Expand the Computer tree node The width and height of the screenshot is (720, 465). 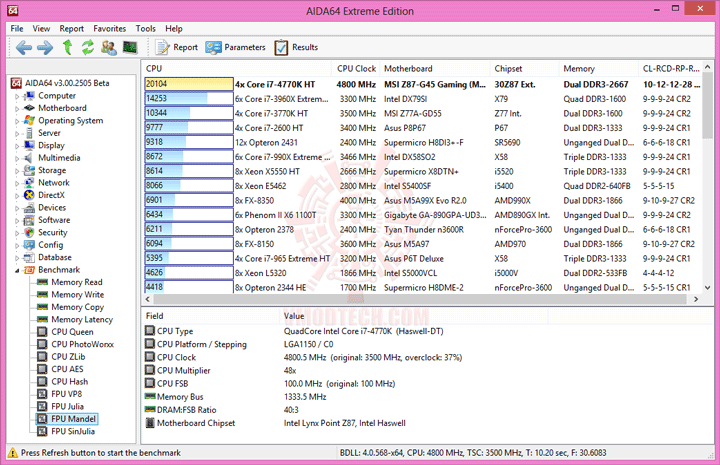(x=17, y=96)
